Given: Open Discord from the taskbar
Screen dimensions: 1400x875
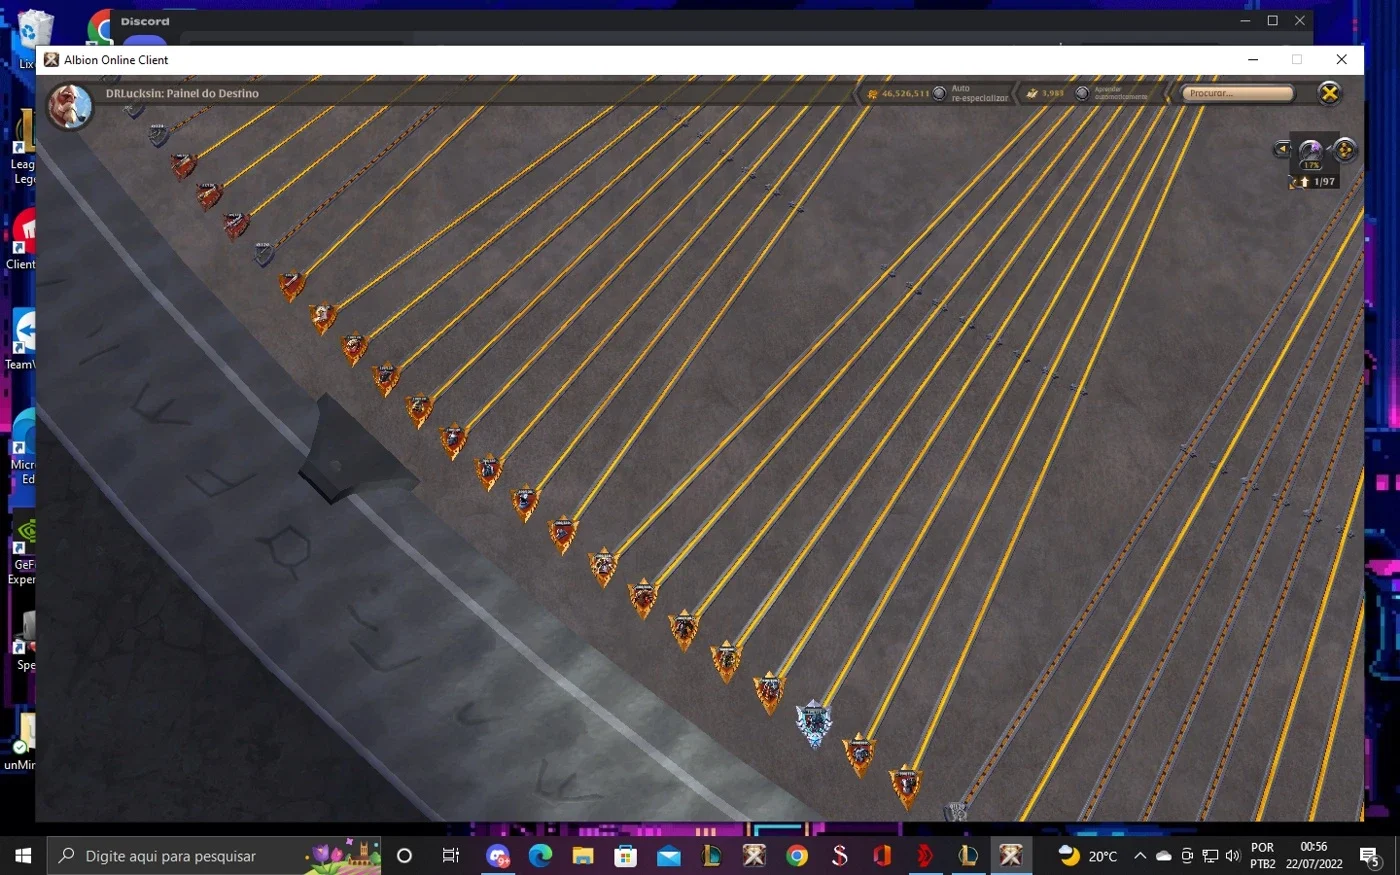Looking at the screenshot, I should click(498, 856).
